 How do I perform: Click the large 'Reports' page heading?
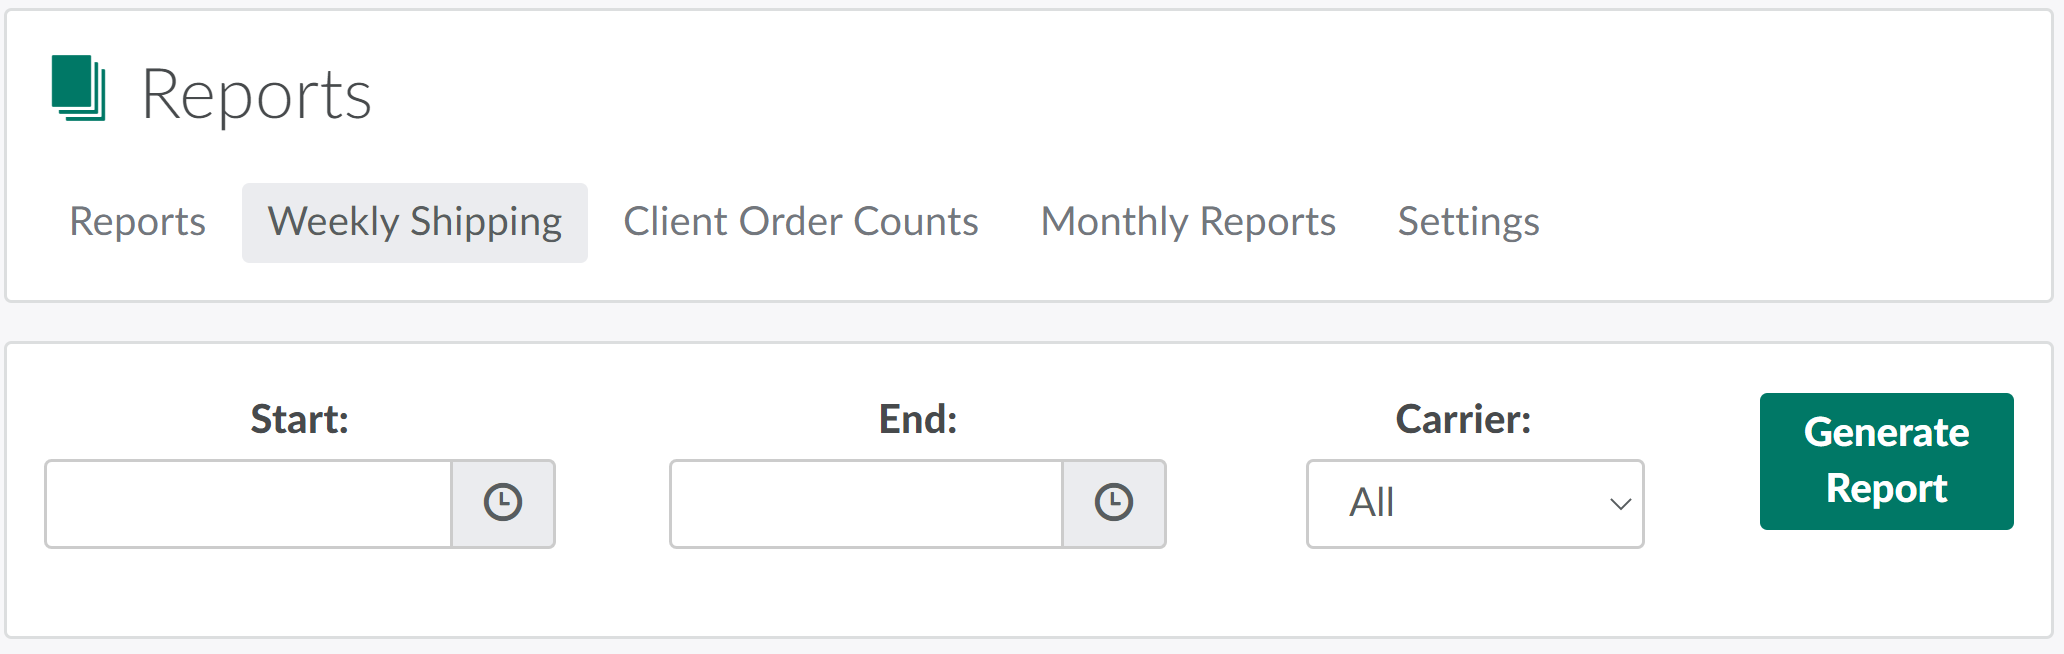click(x=256, y=95)
